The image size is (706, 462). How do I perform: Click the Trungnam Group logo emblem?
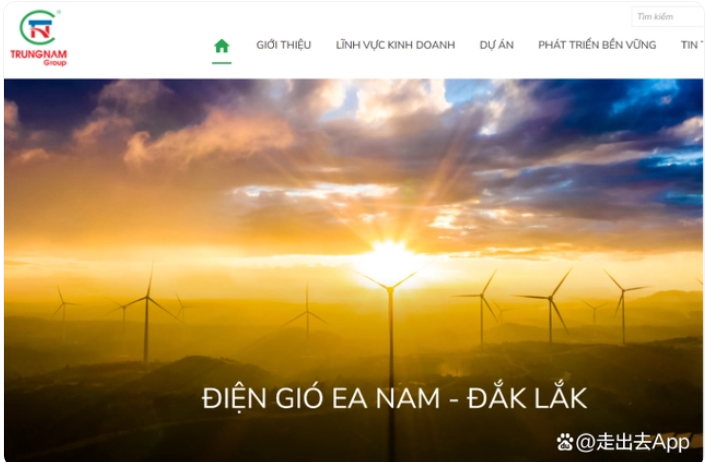37,28
